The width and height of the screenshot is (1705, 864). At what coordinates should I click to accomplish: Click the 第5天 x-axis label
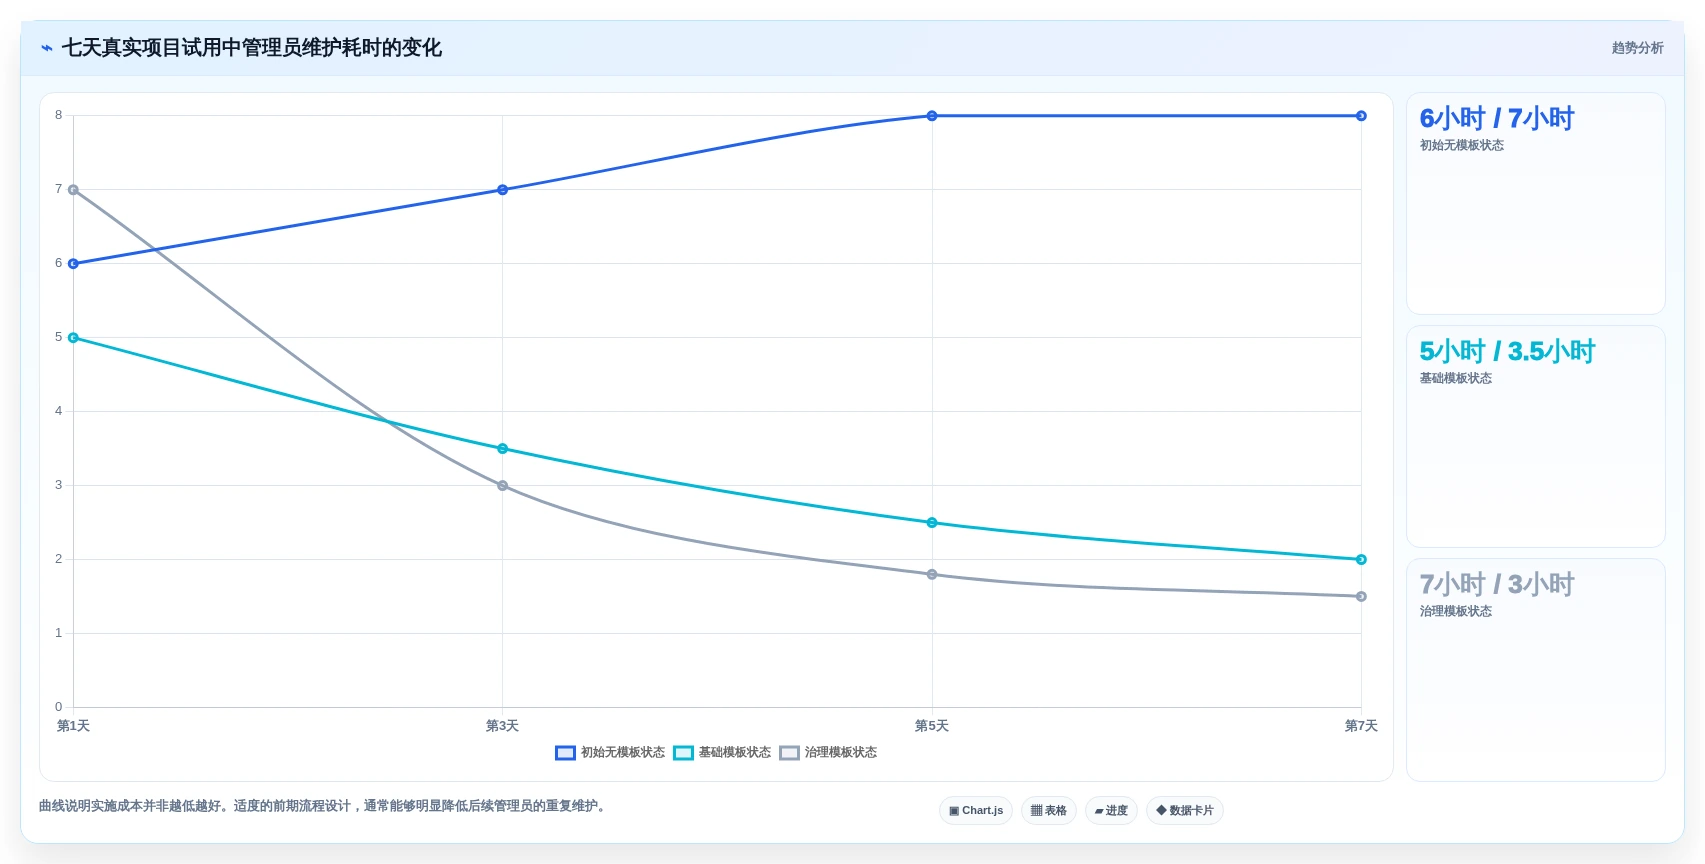tap(932, 726)
